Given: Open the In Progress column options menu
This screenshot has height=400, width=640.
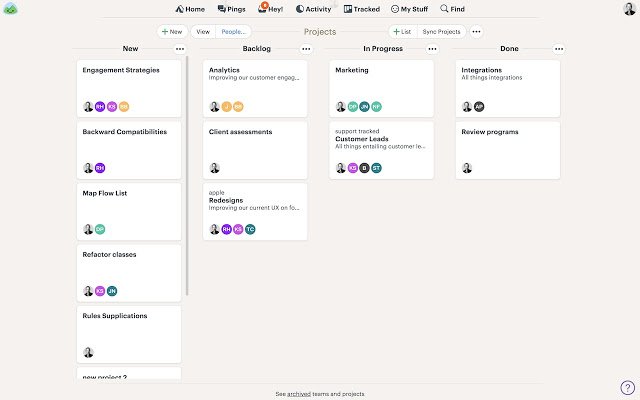Looking at the screenshot, I should [432, 49].
